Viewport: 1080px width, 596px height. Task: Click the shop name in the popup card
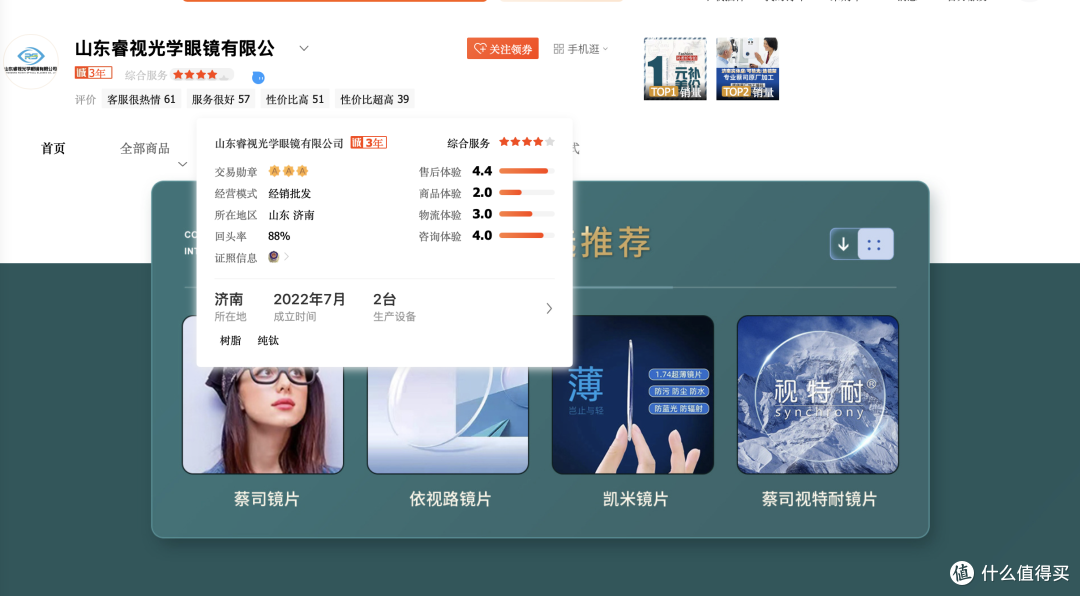pyautogui.click(x=279, y=143)
